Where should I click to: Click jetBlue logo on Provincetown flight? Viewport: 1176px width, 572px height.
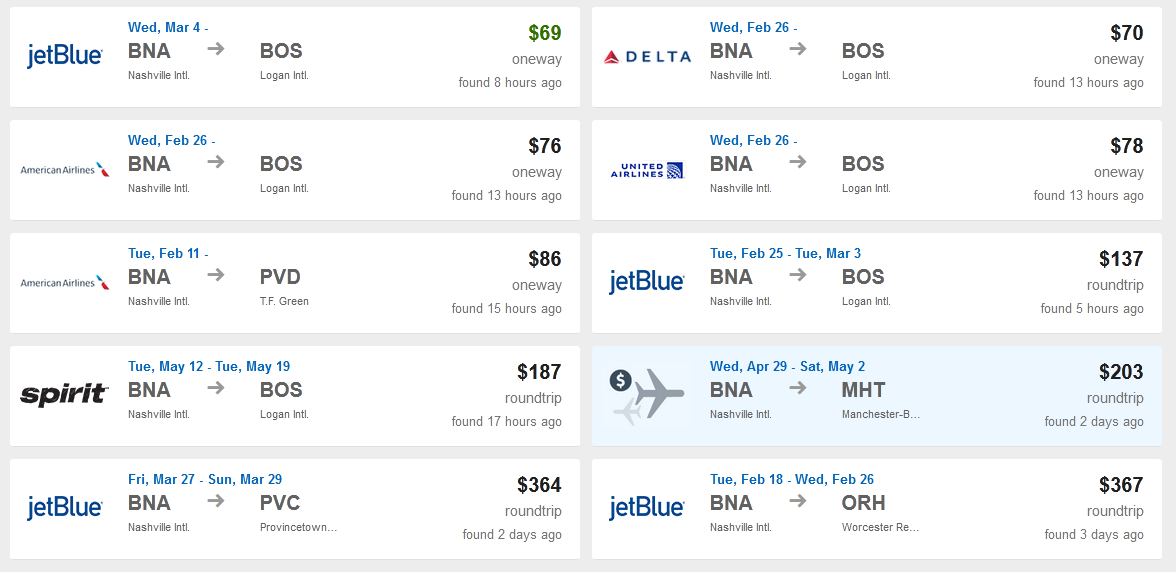pyautogui.click(x=64, y=508)
